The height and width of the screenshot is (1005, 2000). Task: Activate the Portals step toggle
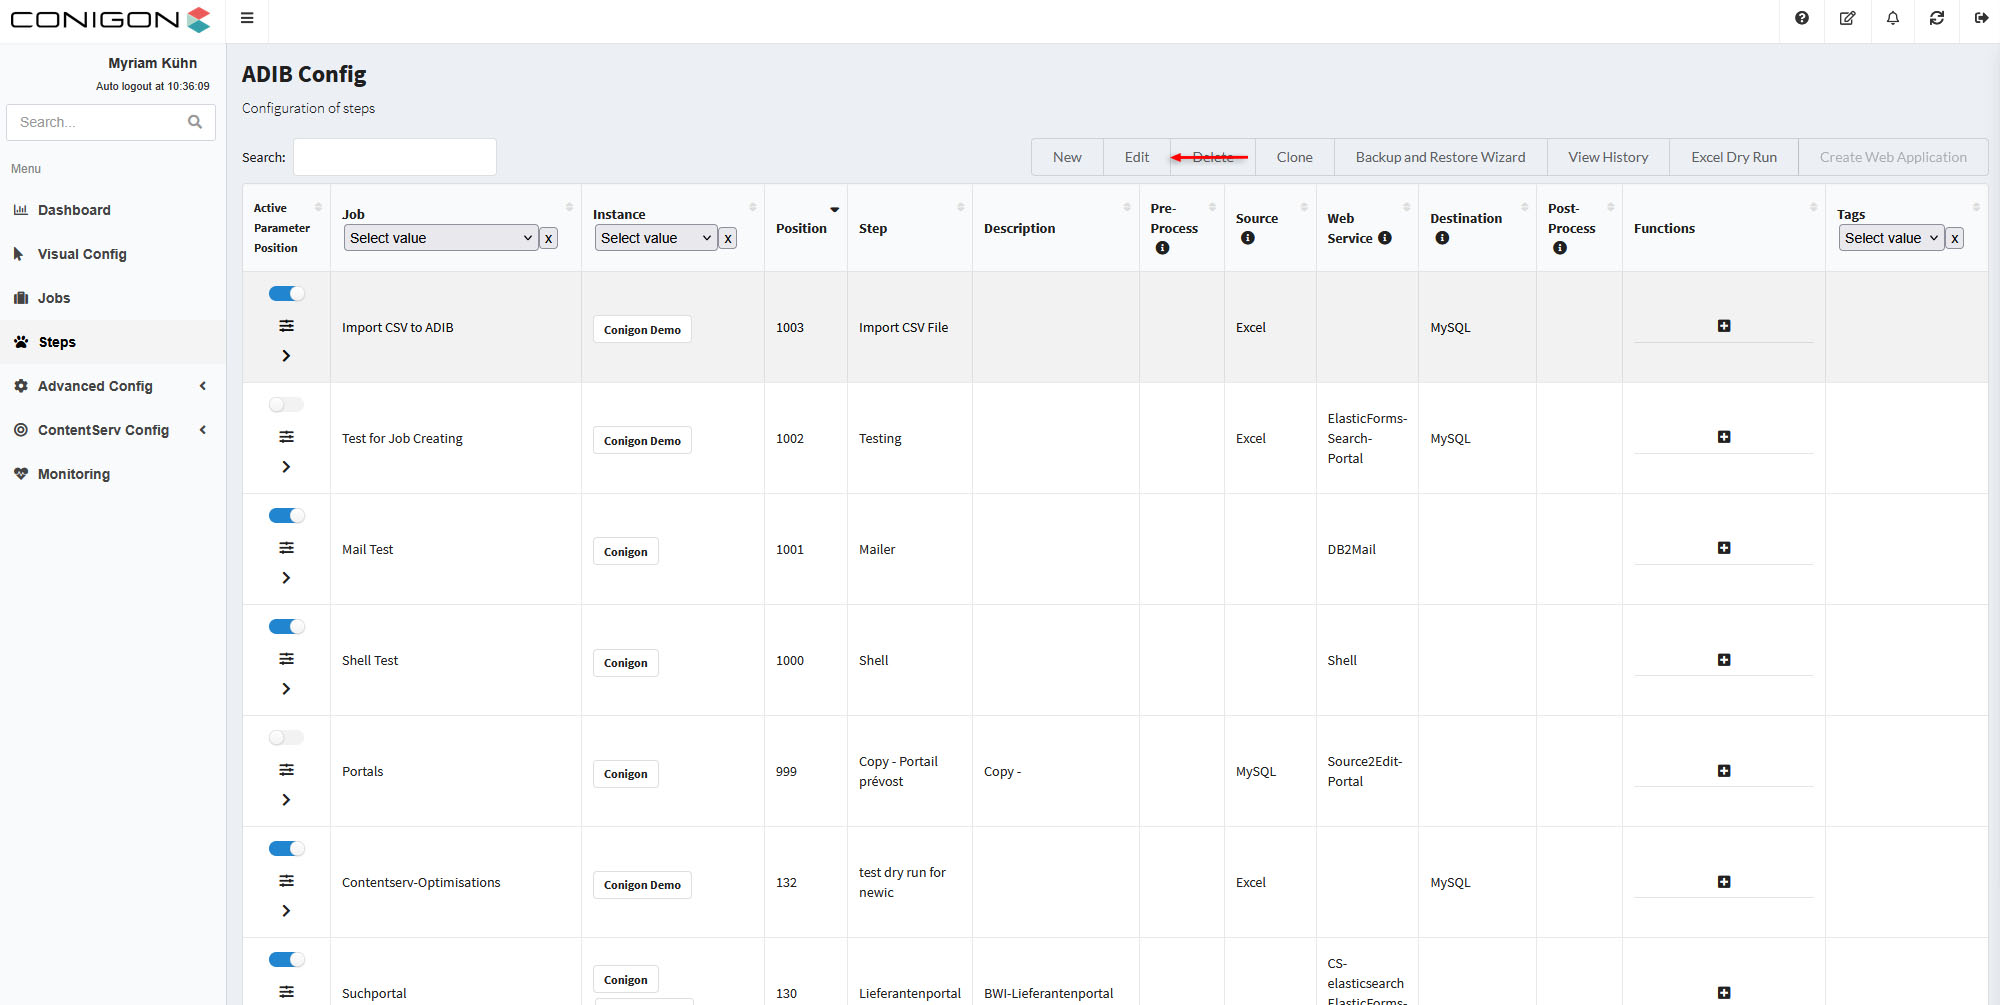[286, 737]
